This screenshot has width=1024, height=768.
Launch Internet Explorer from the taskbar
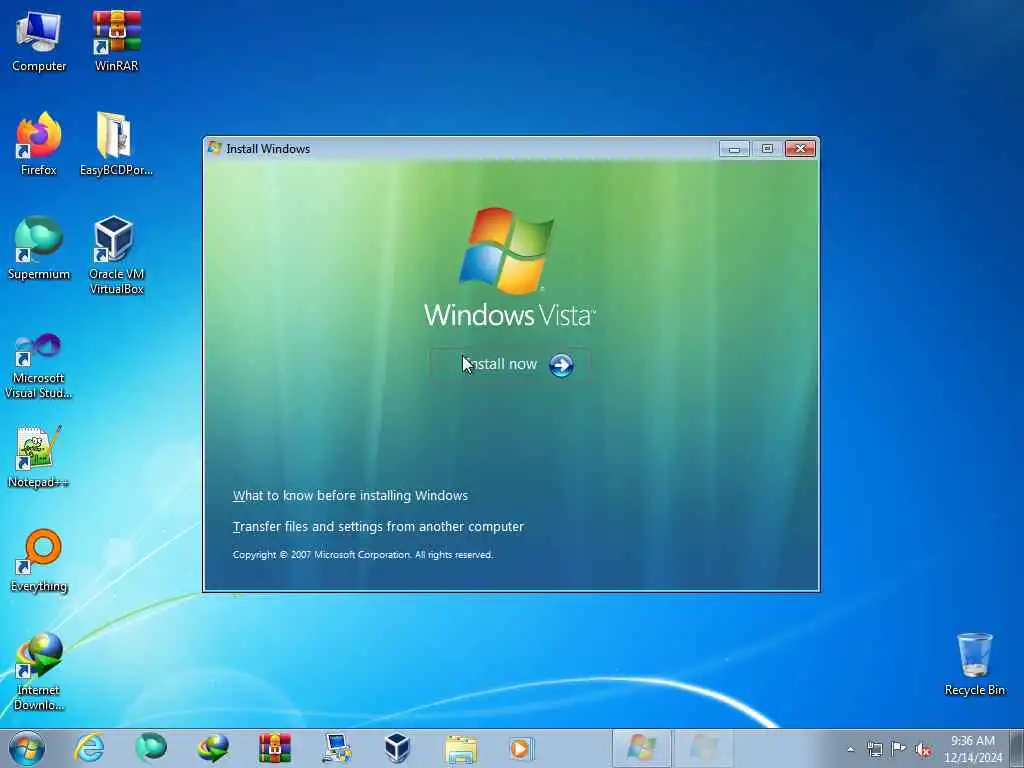click(x=89, y=748)
